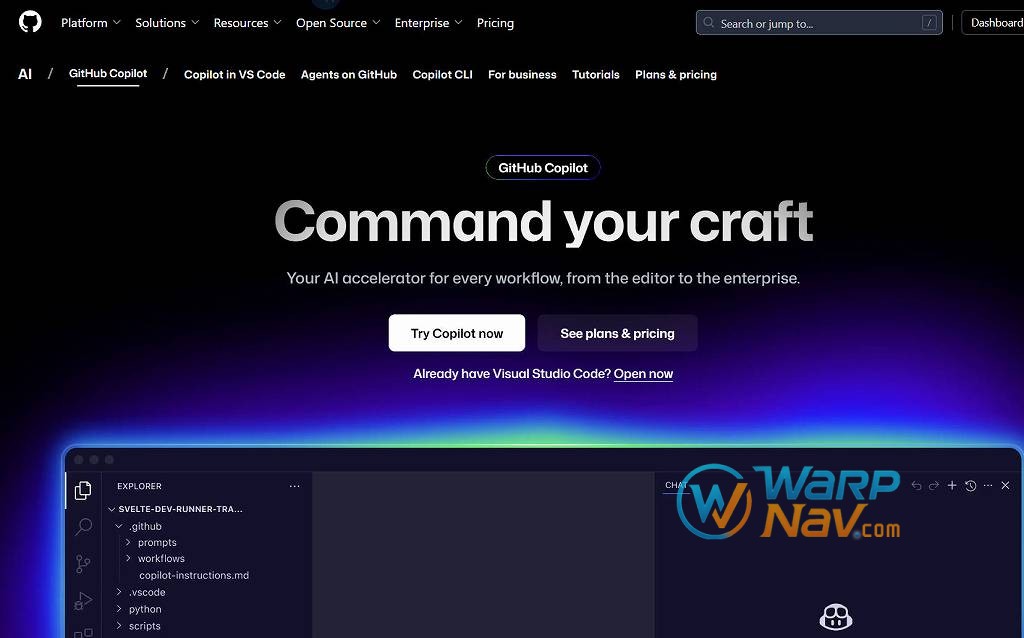Click the Explorer panel three-dots menu
The image size is (1024, 638).
(294, 487)
